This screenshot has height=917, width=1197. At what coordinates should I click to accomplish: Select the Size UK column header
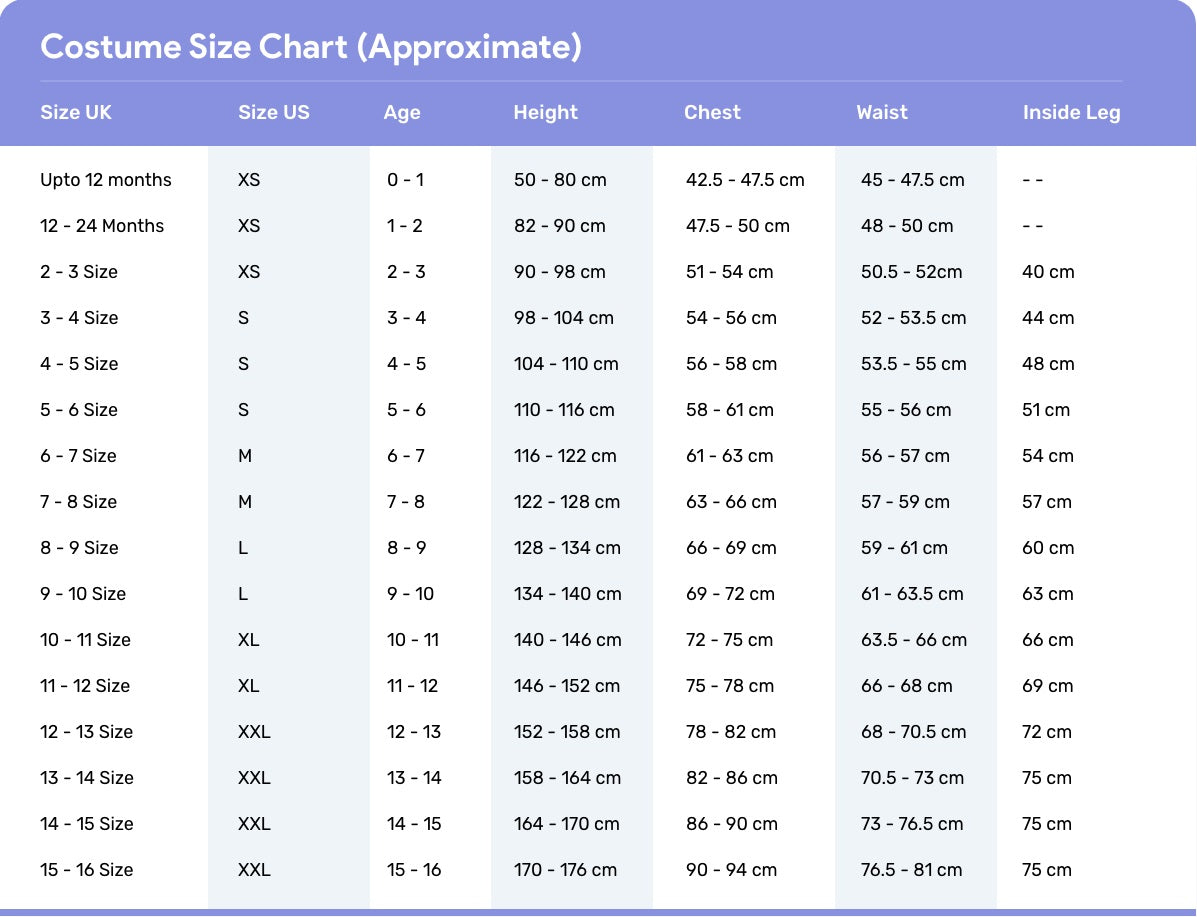pyautogui.click(x=76, y=113)
